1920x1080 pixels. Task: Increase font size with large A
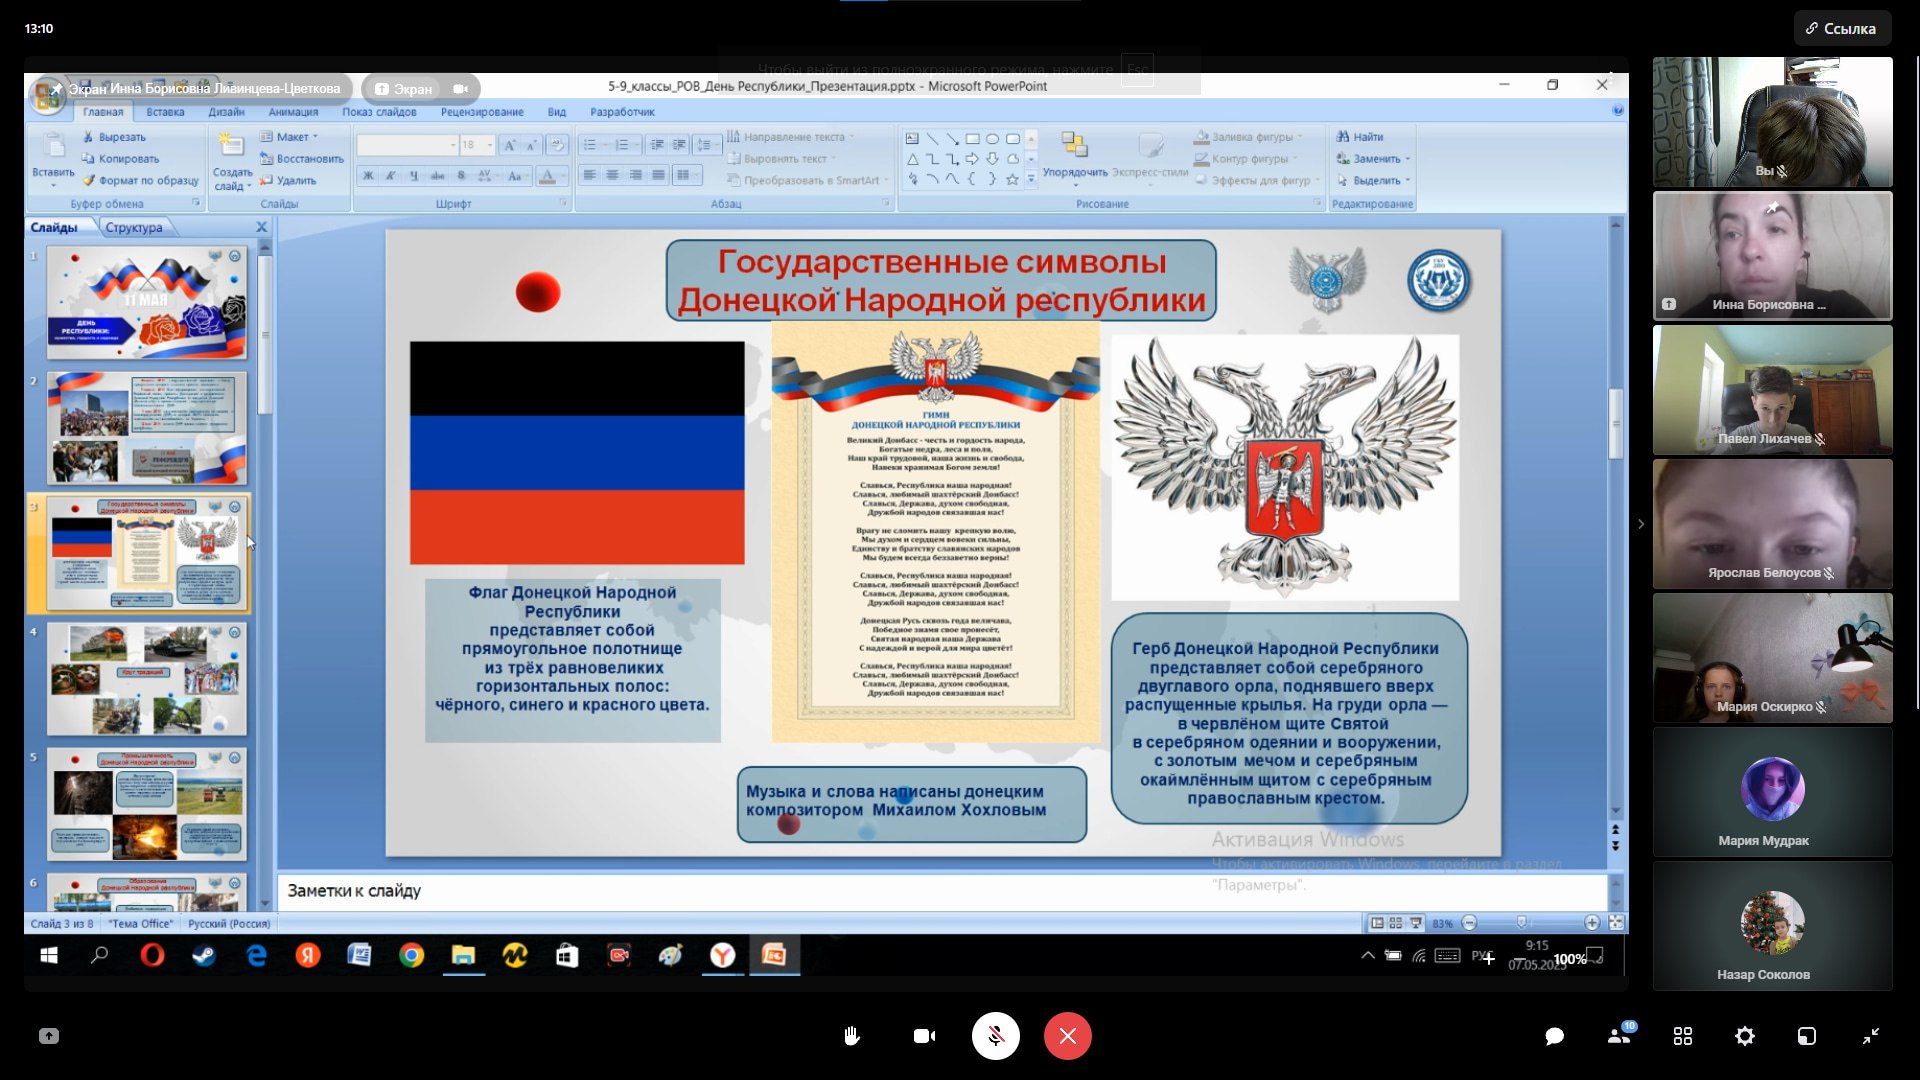(x=510, y=145)
